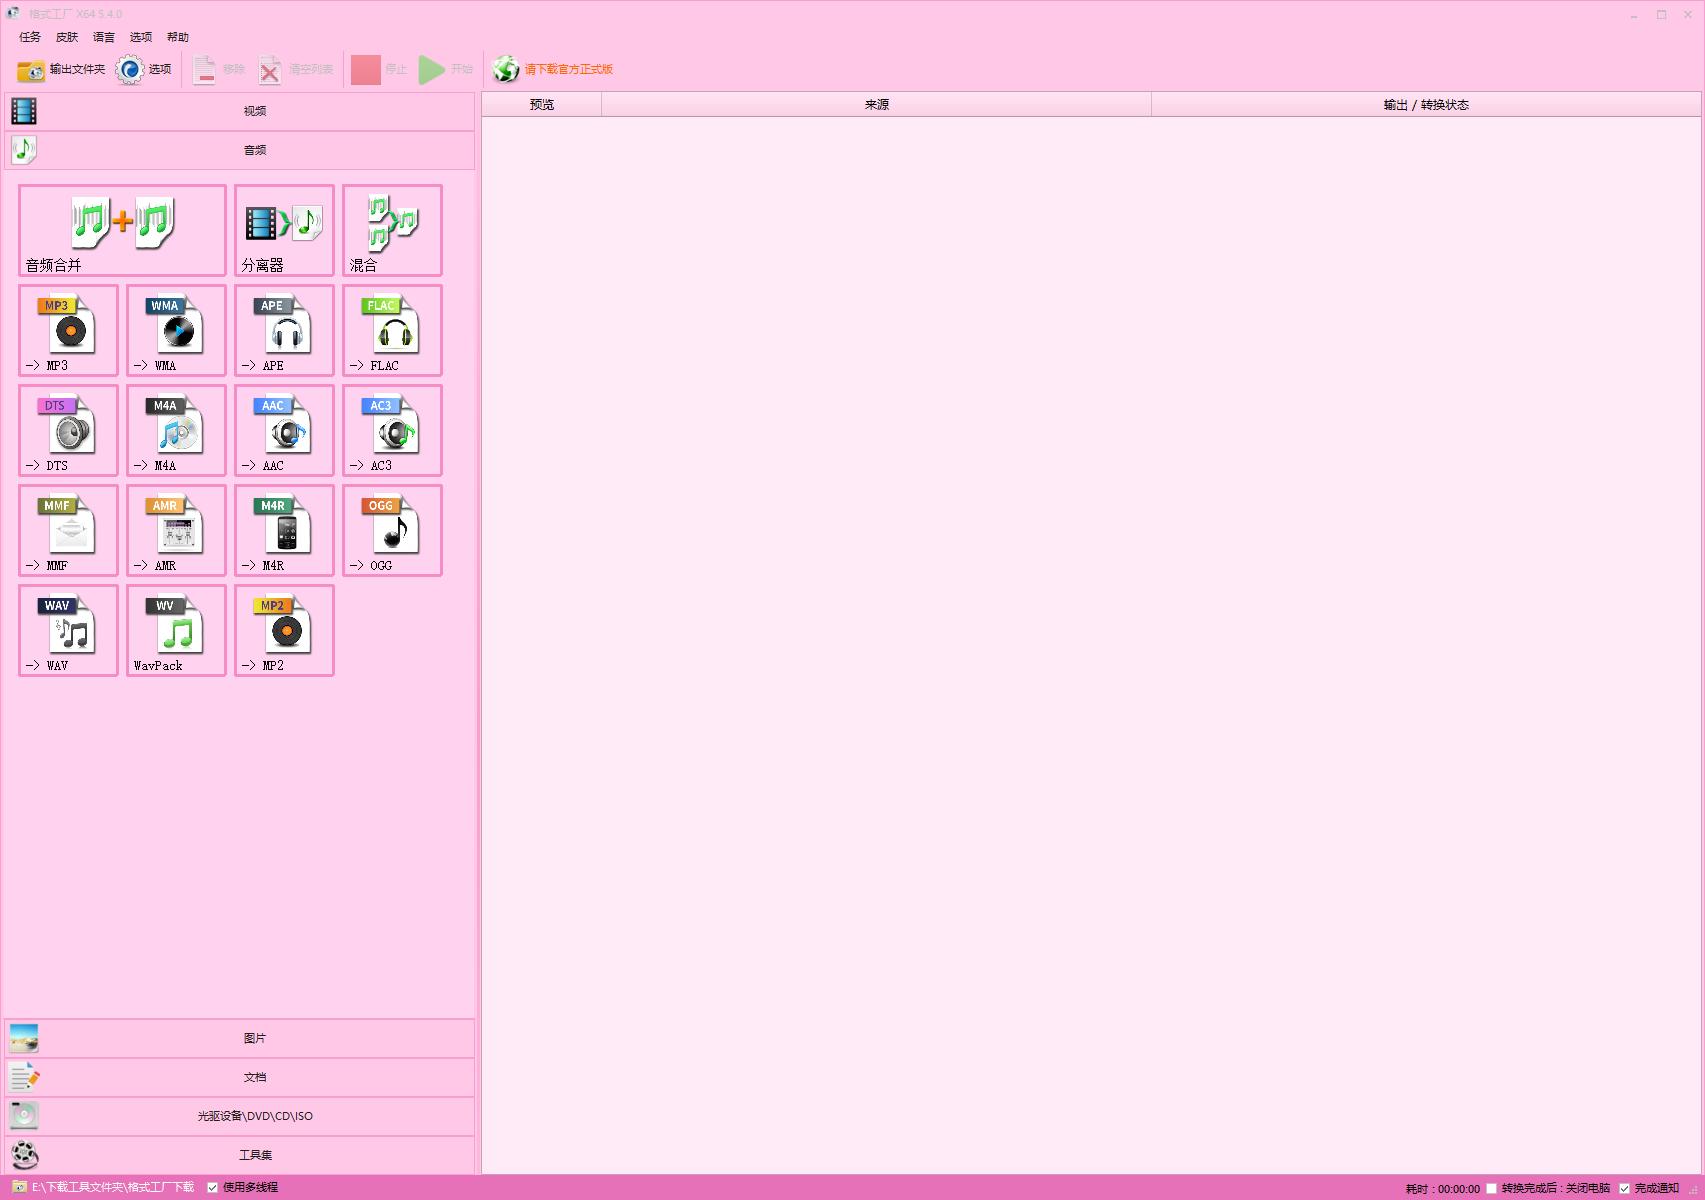Open the Task (任务) menu
This screenshot has height=1200, width=1705.
pyautogui.click(x=30, y=37)
